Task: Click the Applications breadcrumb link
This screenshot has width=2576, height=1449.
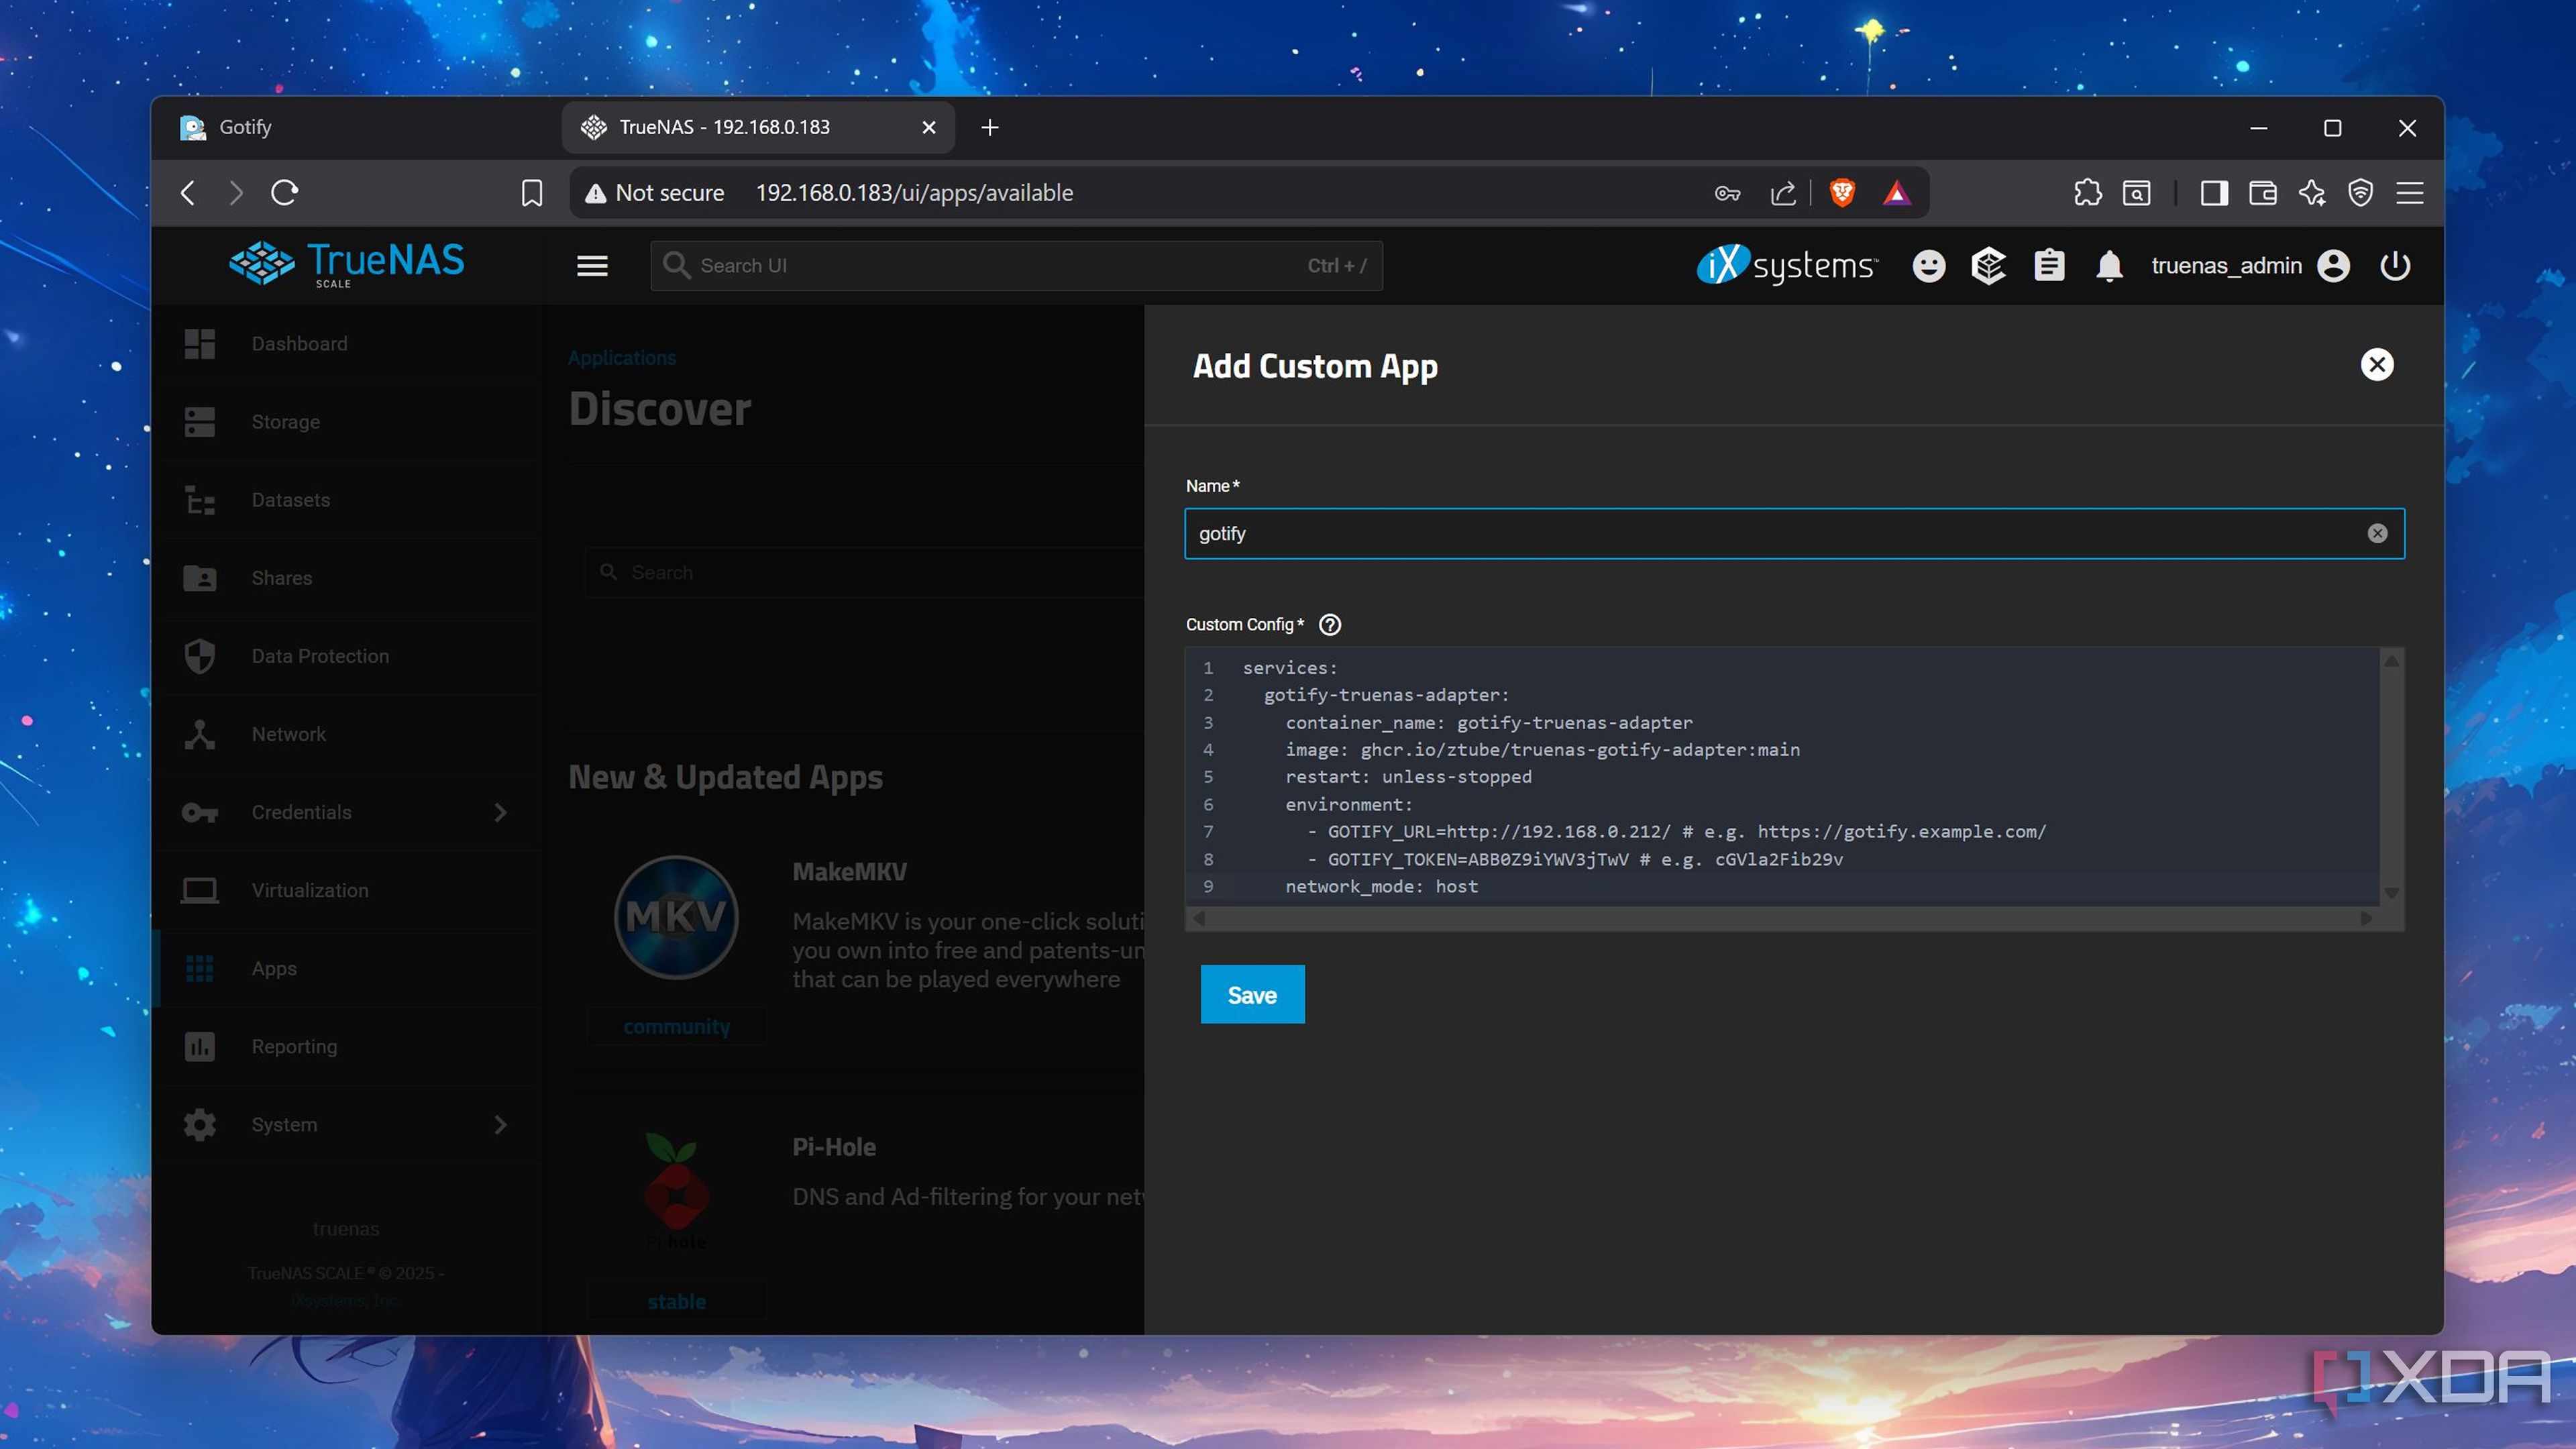Action: [x=621, y=358]
